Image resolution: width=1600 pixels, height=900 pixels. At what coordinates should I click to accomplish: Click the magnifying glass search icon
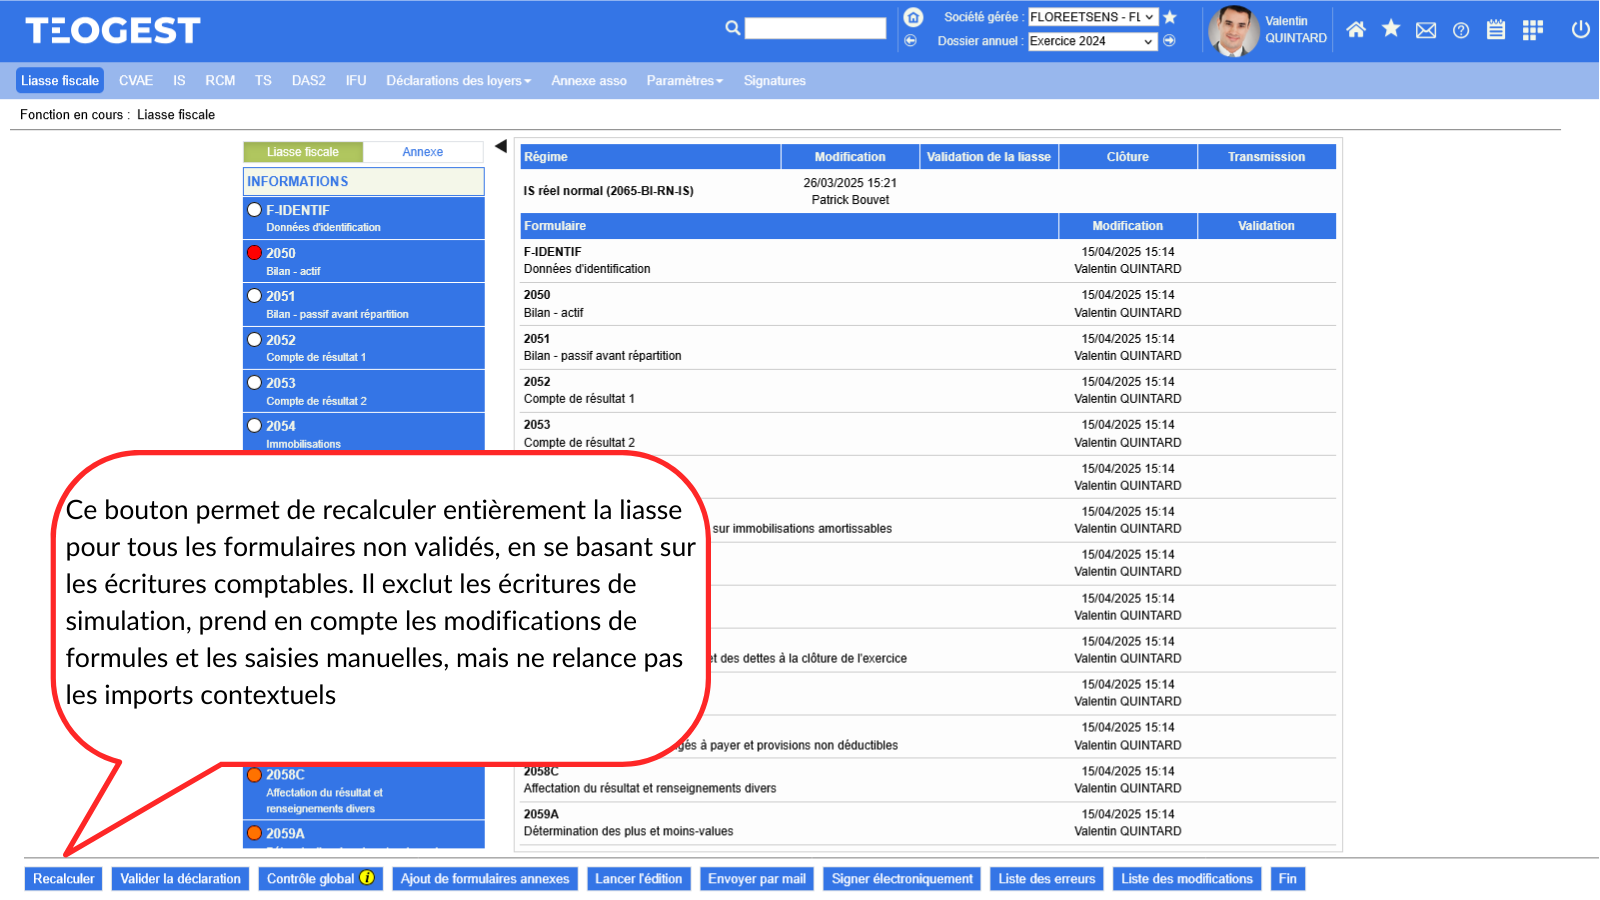(x=733, y=28)
